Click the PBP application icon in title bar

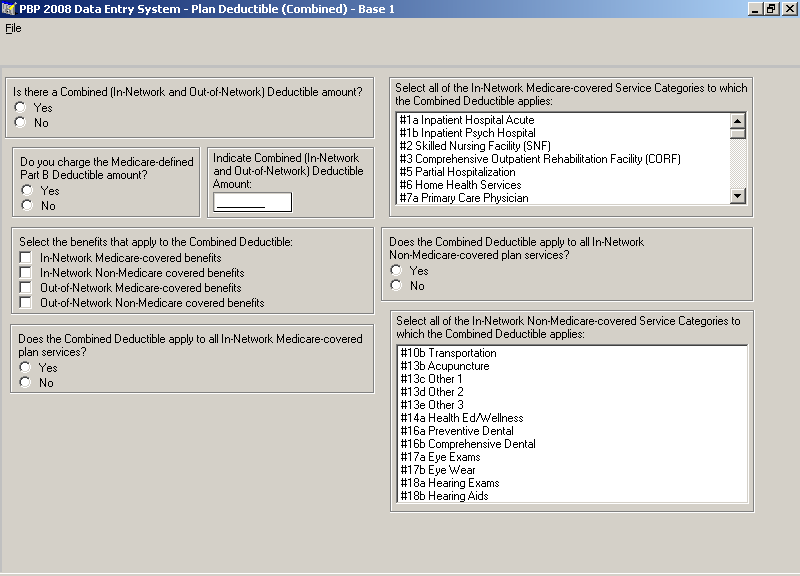[x=9, y=9]
